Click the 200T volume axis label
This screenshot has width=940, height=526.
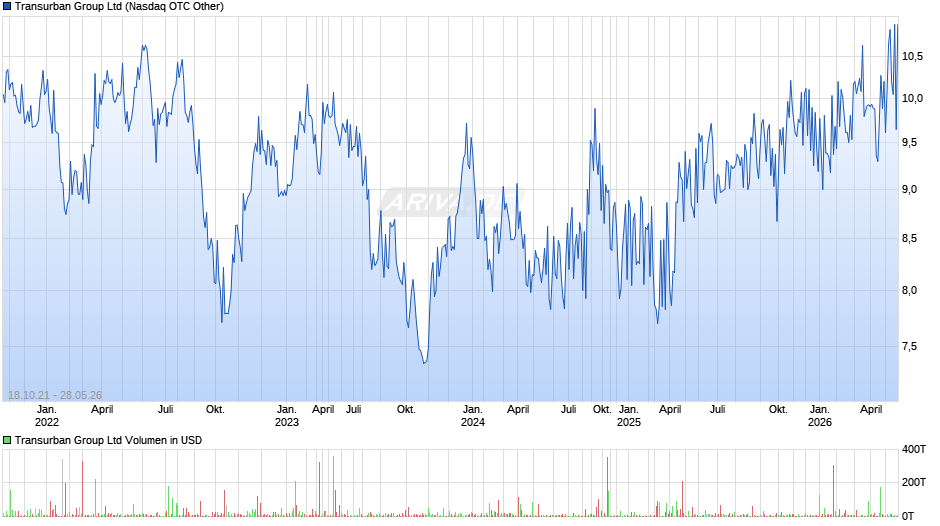click(x=914, y=482)
